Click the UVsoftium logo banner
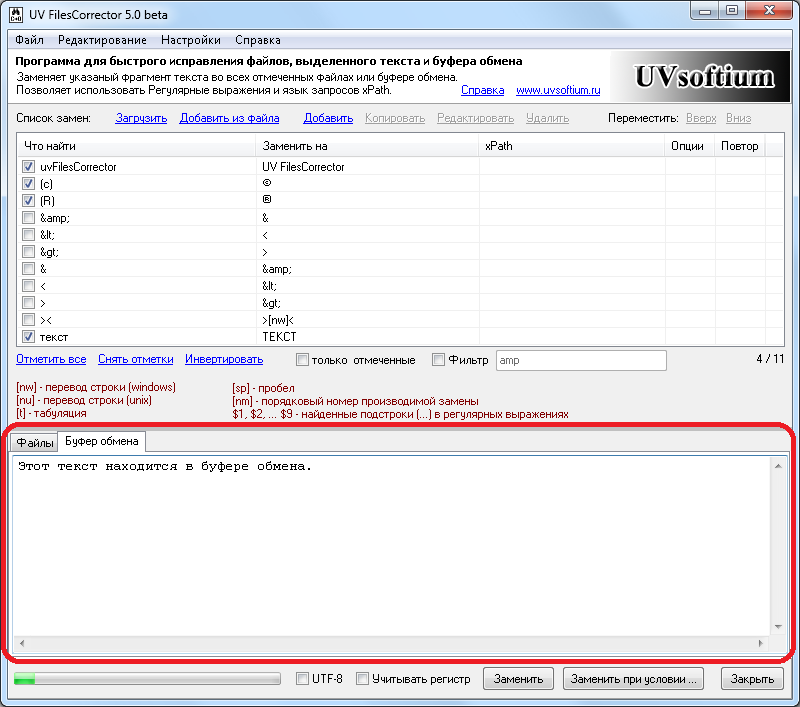 click(700, 77)
